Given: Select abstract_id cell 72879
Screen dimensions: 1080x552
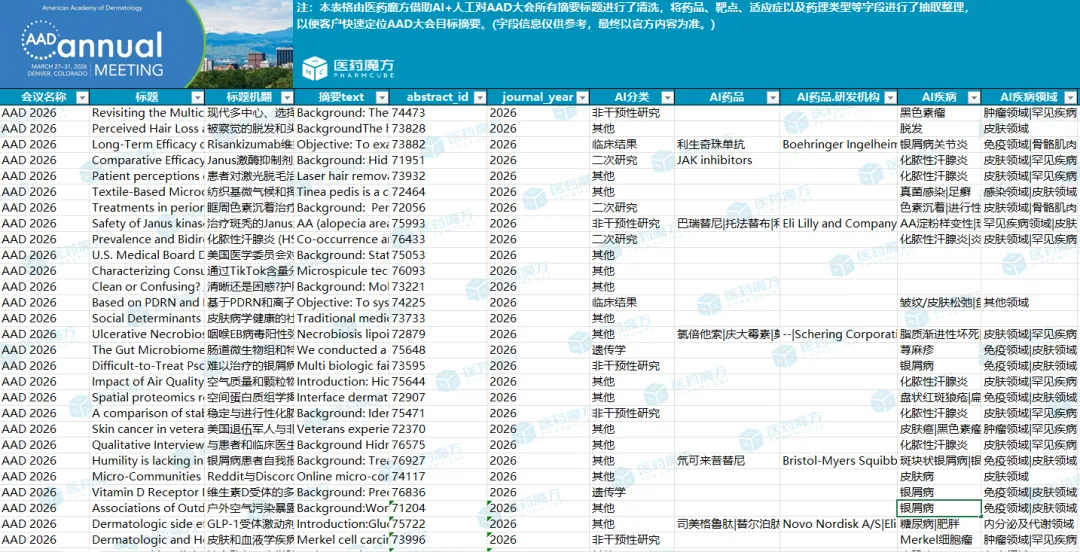Looking at the screenshot, I should coord(438,334).
